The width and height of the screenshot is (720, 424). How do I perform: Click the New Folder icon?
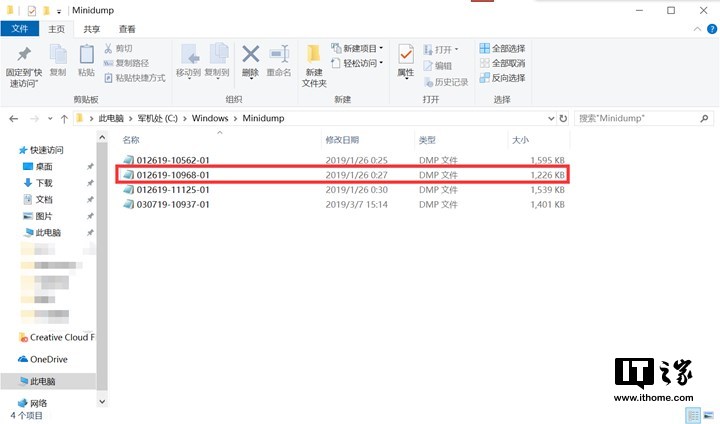point(314,60)
